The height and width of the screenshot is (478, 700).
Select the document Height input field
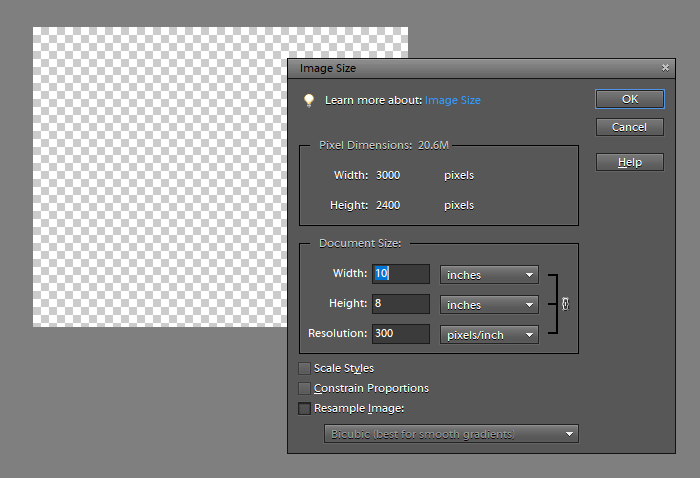(x=401, y=304)
